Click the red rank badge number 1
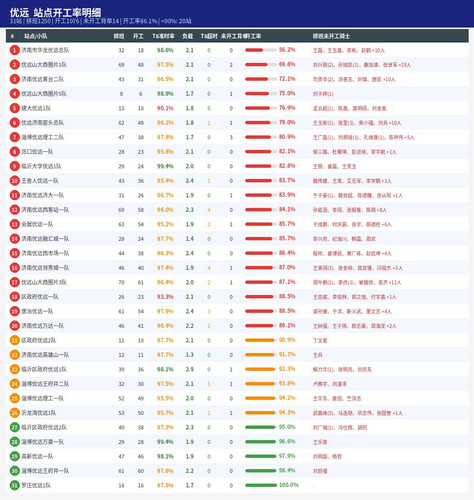Screen dimensions: 474x500 point(14,50)
